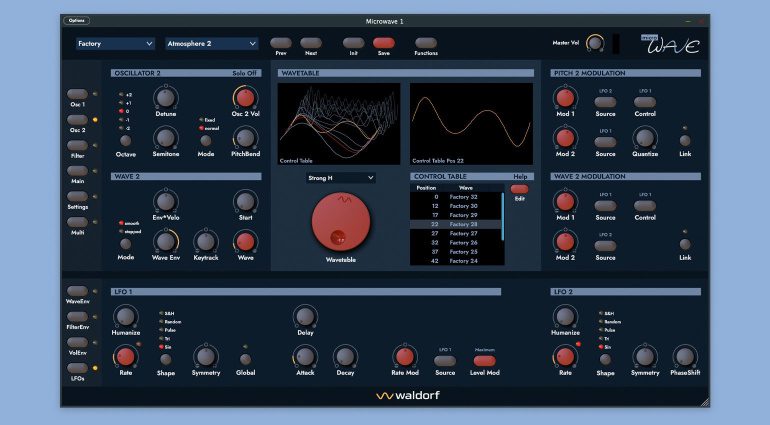This screenshot has height=425, width=770.
Task: Click the PitchBend knob
Action: point(246,138)
